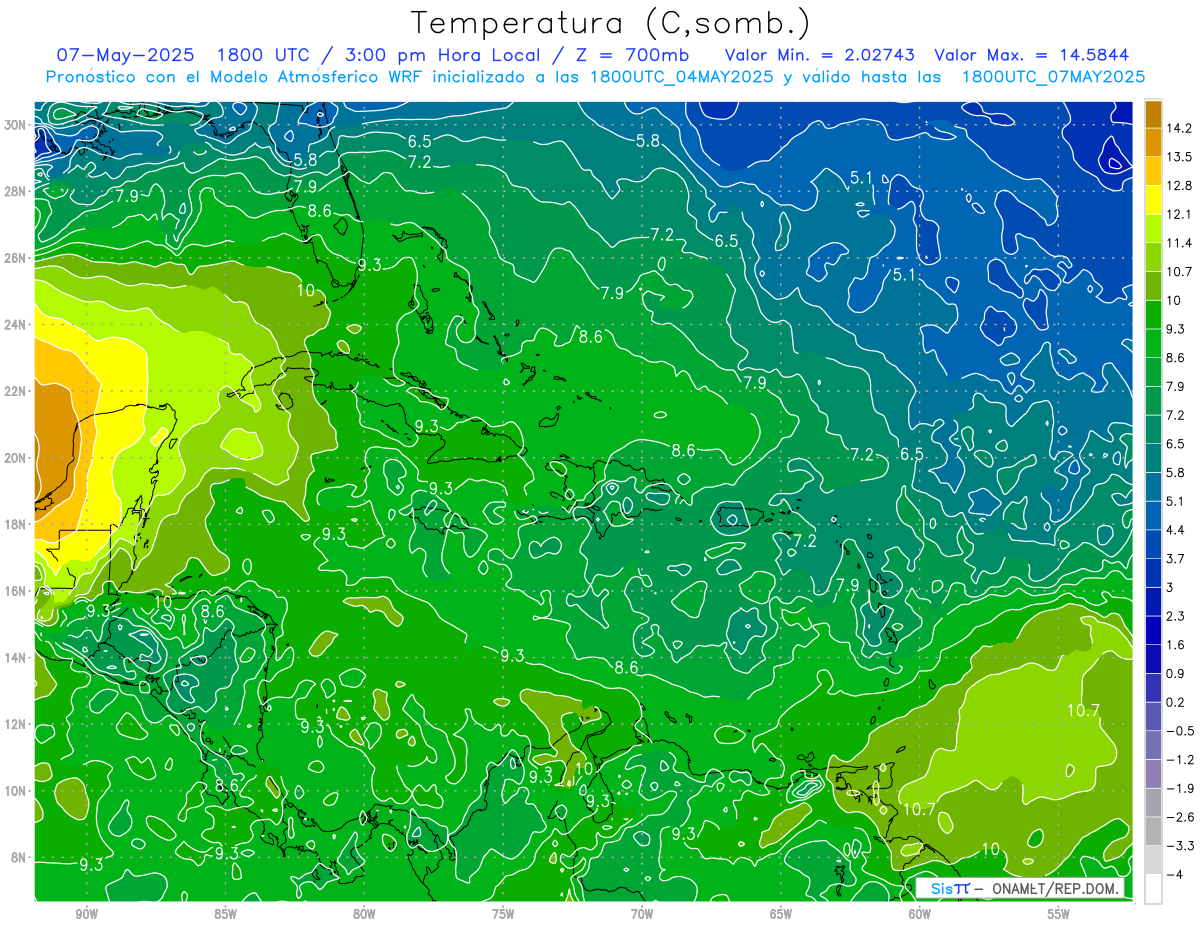
Task: Click the colorbar value label '13.5'
Action: click(x=1180, y=156)
